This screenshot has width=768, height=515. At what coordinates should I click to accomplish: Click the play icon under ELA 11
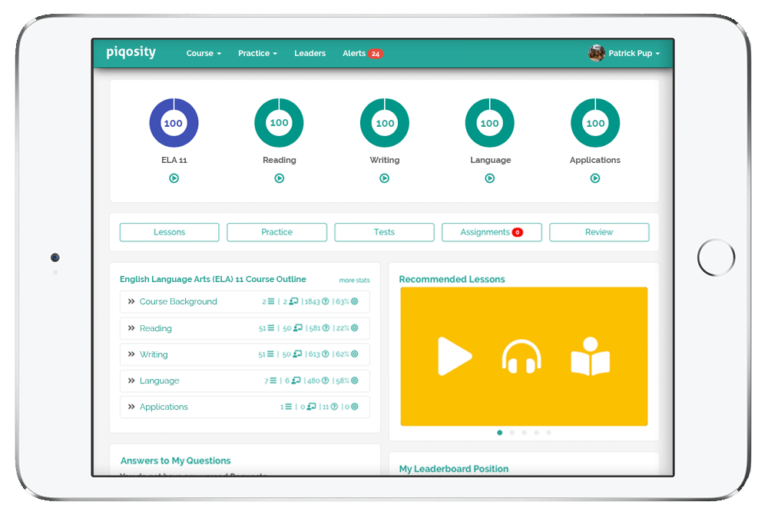174,178
